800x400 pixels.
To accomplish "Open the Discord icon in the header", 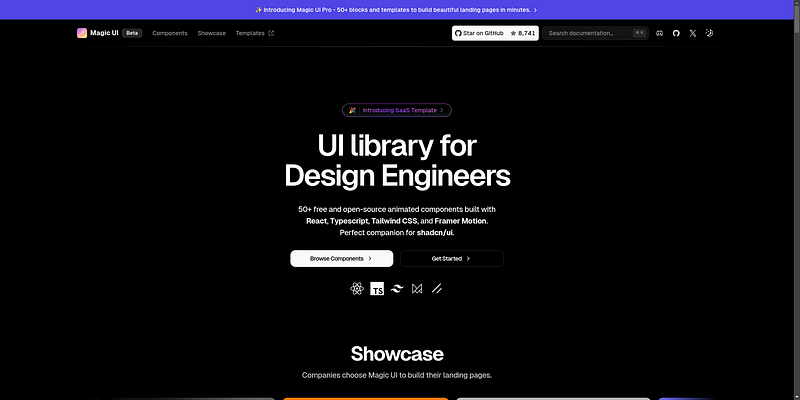I will click(658, 33).
